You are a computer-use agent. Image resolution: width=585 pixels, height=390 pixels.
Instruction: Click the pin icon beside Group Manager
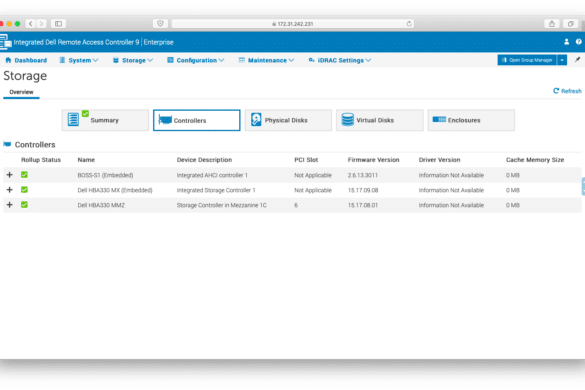tap(577, 60)
